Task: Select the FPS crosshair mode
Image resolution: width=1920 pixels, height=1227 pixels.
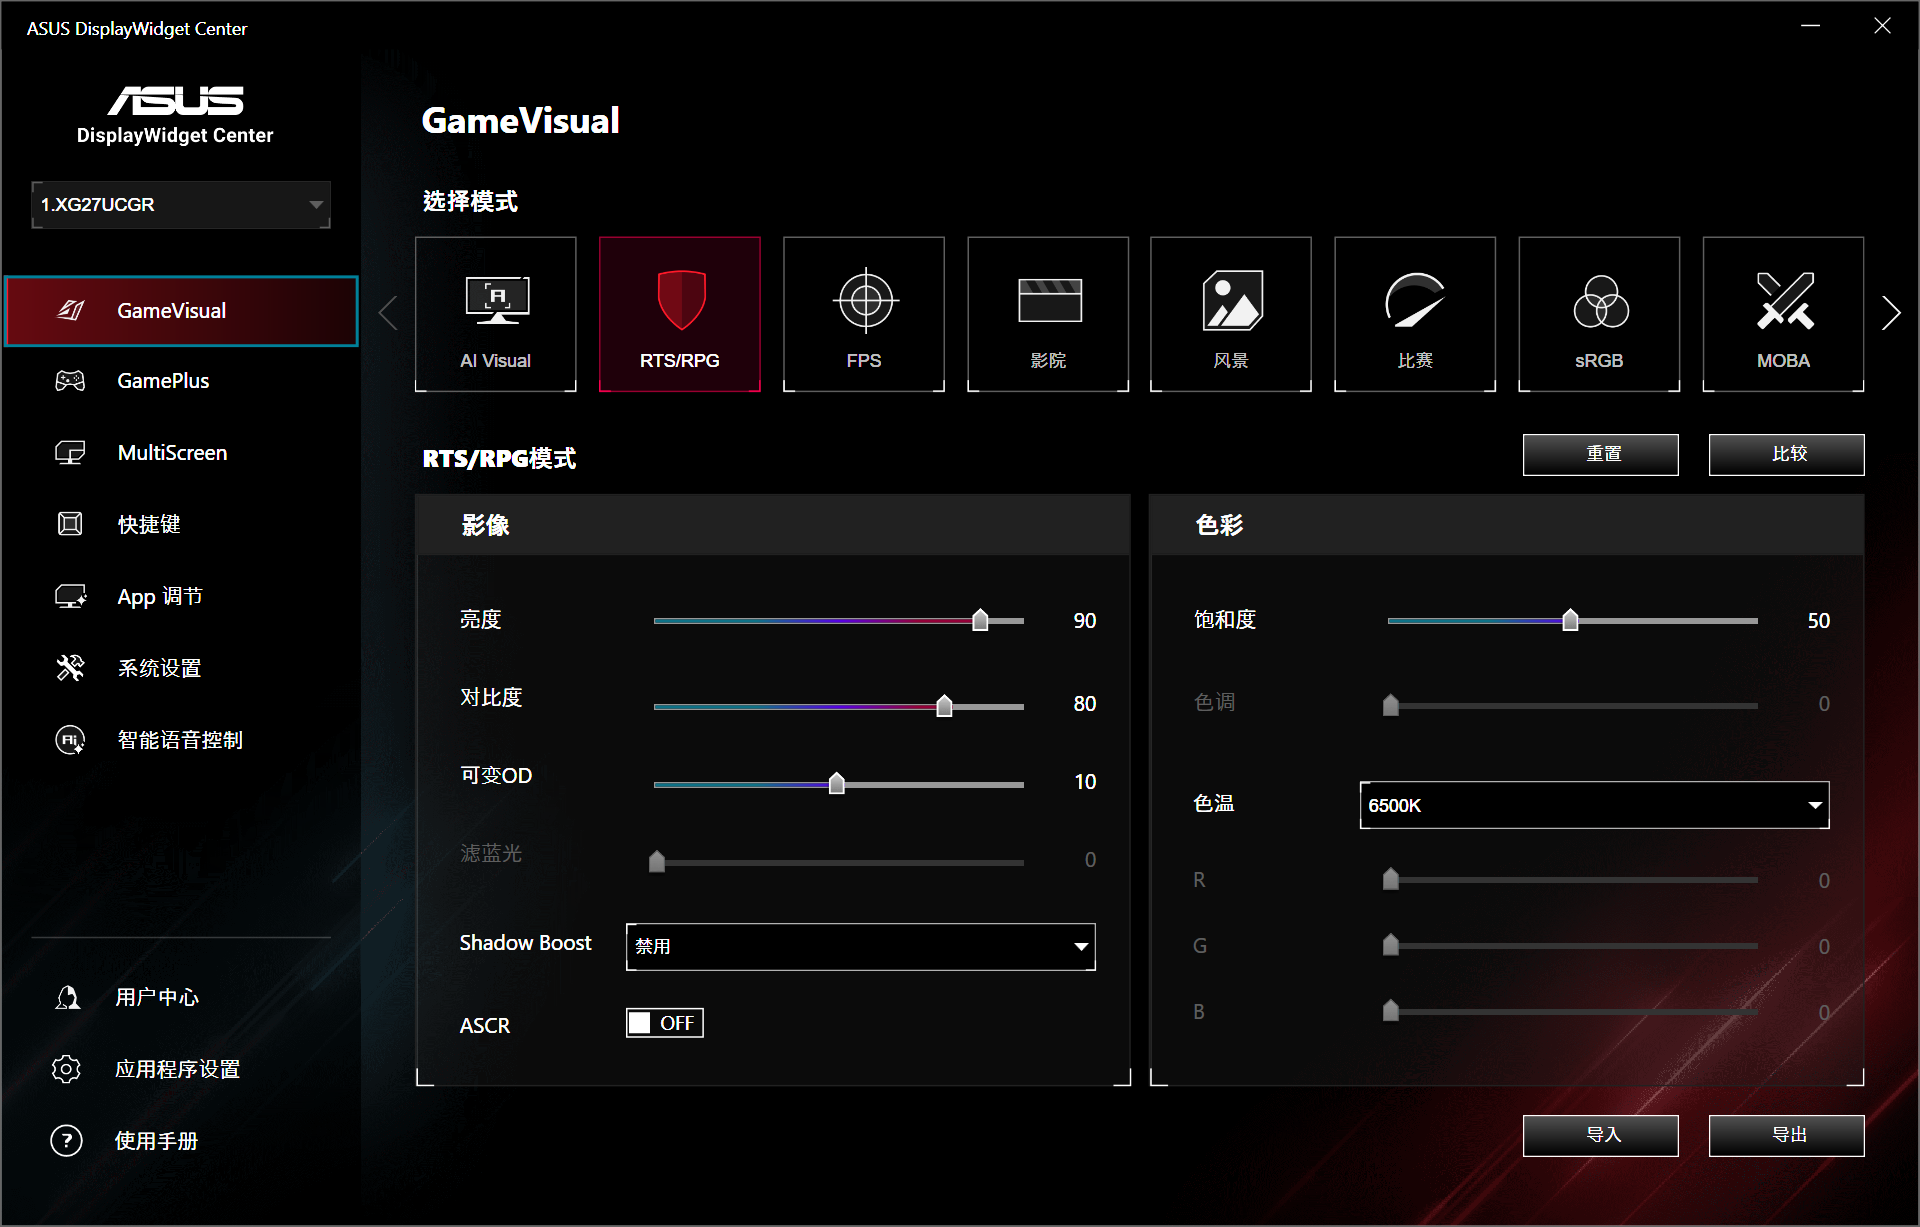Action: 864,313
